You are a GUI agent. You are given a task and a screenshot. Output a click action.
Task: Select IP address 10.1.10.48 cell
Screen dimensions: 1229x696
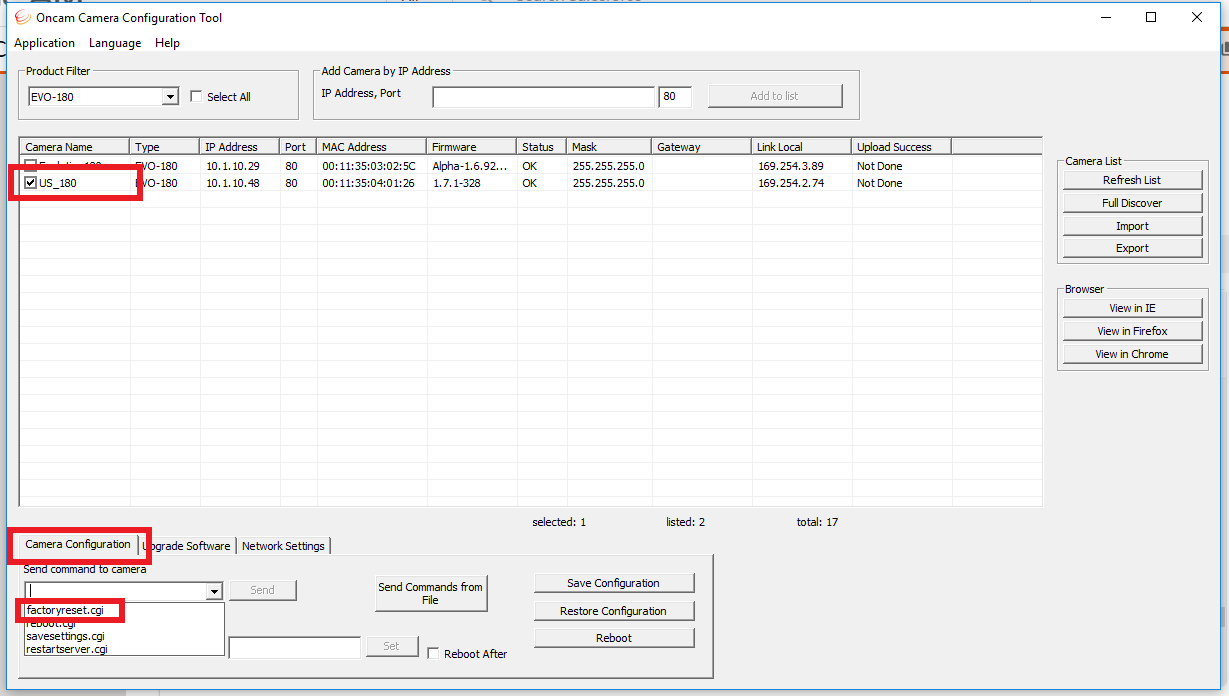[x=233, y=183]
